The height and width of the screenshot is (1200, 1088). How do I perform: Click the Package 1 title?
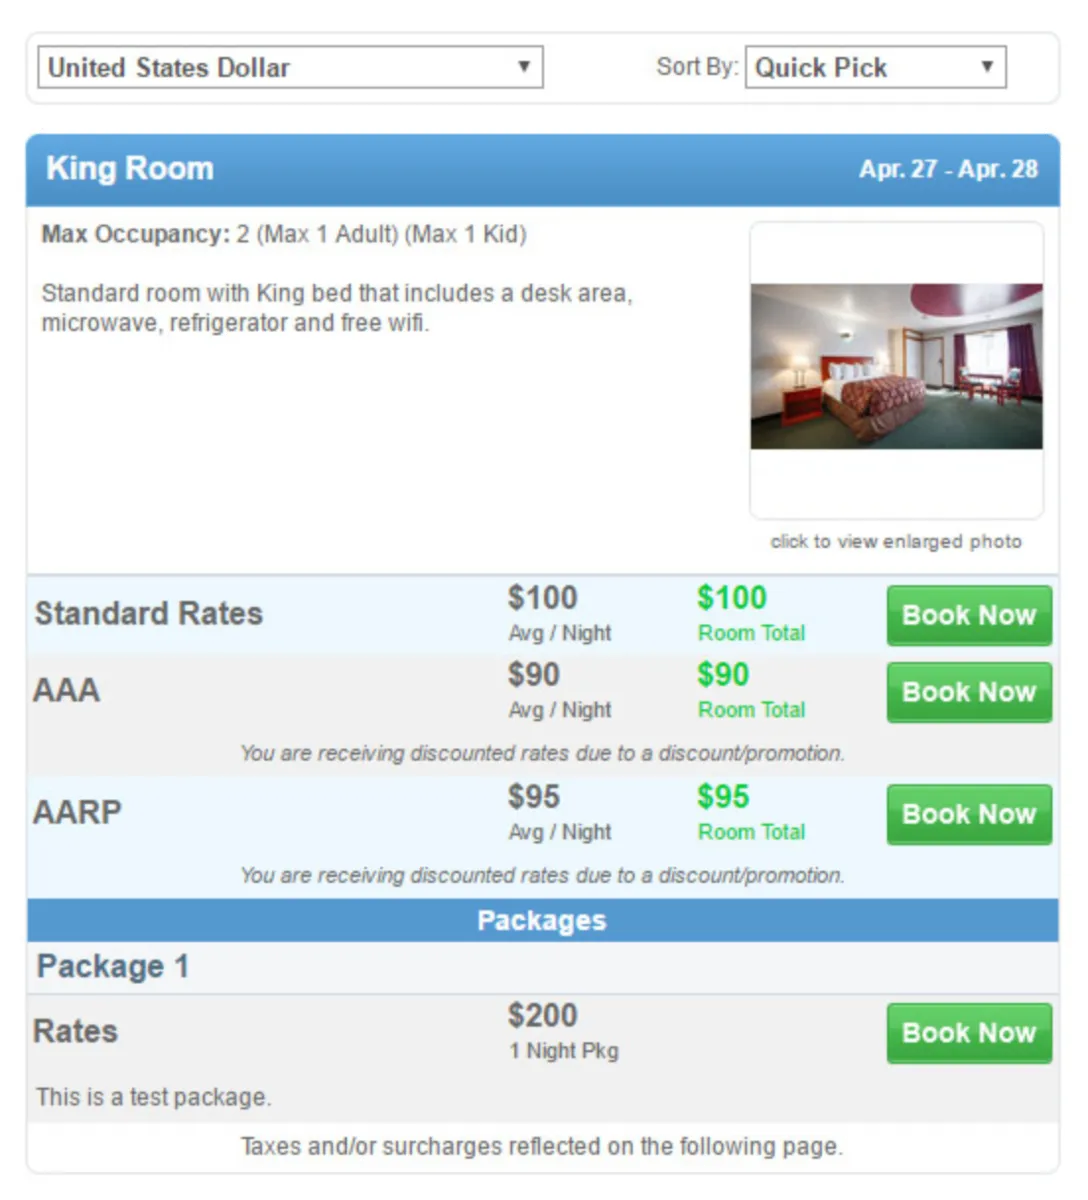(x=113, y=966)
